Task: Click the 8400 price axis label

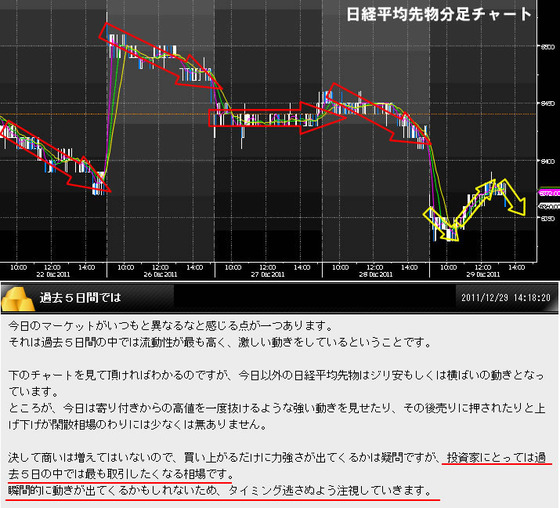Action: 548,161
